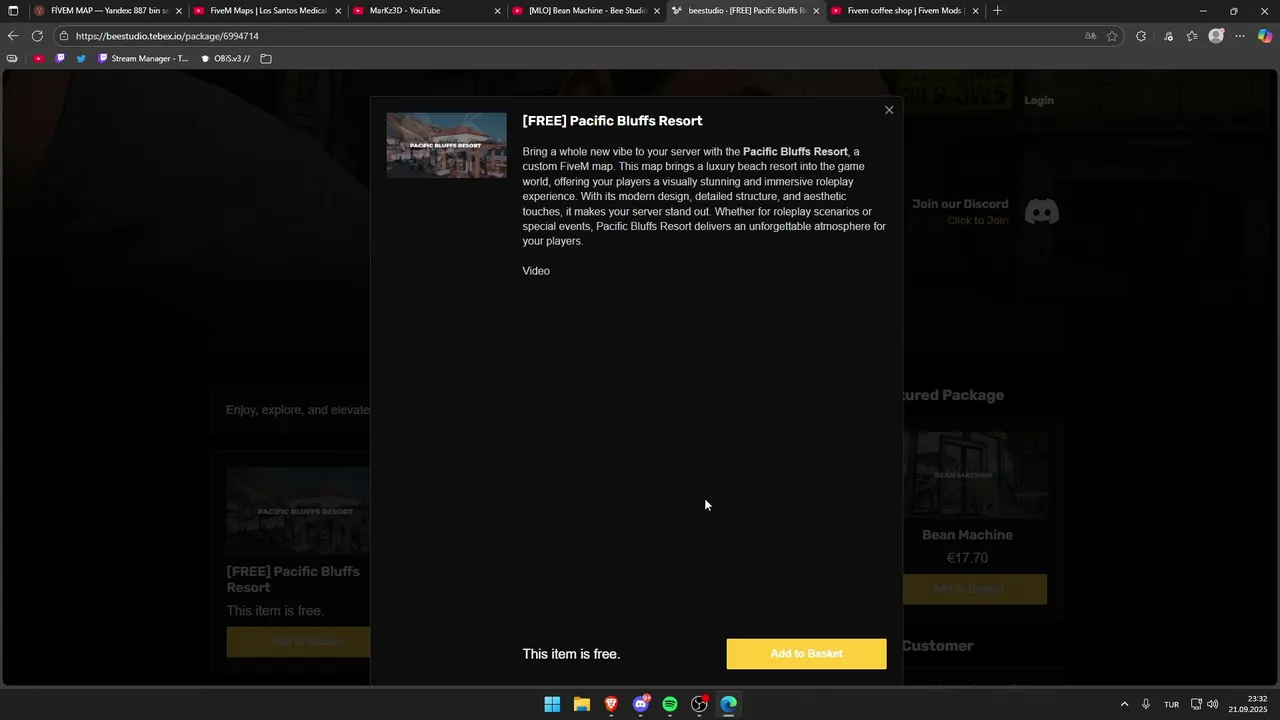Open the tab actions menu icon
Screen dimensions: 1280x720
pyautogui.click(x=13, y=11)
